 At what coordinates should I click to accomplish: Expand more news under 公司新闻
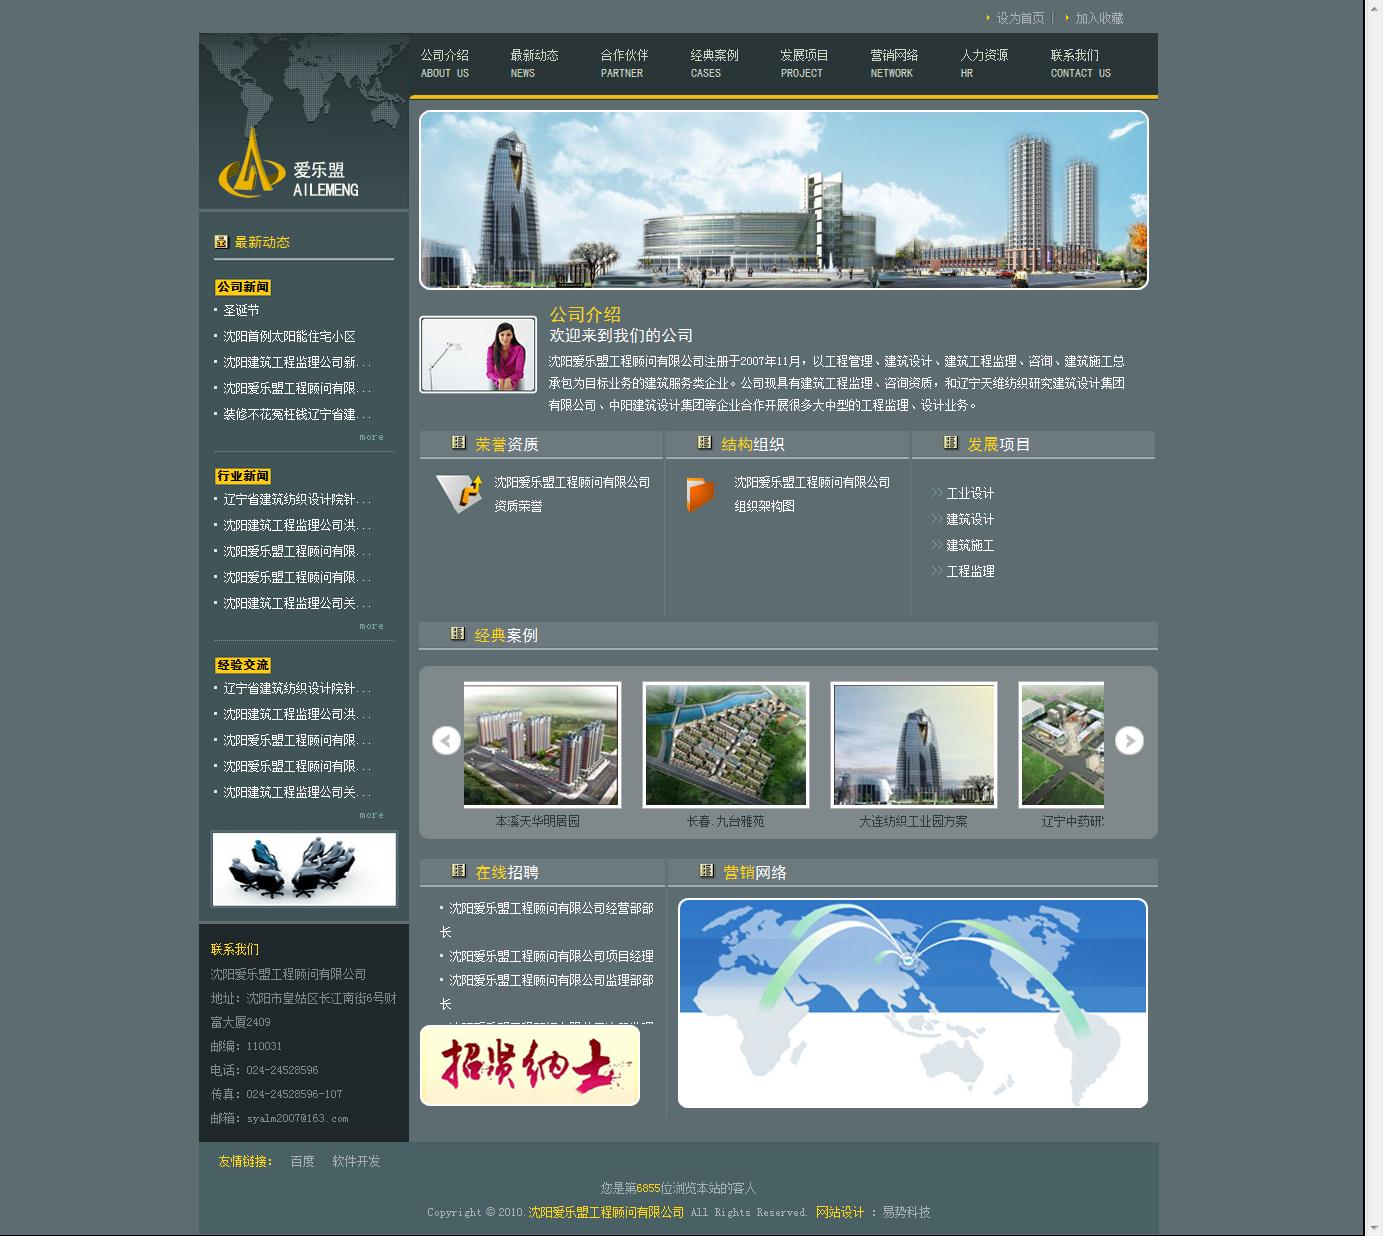click(x=371, y=437)
